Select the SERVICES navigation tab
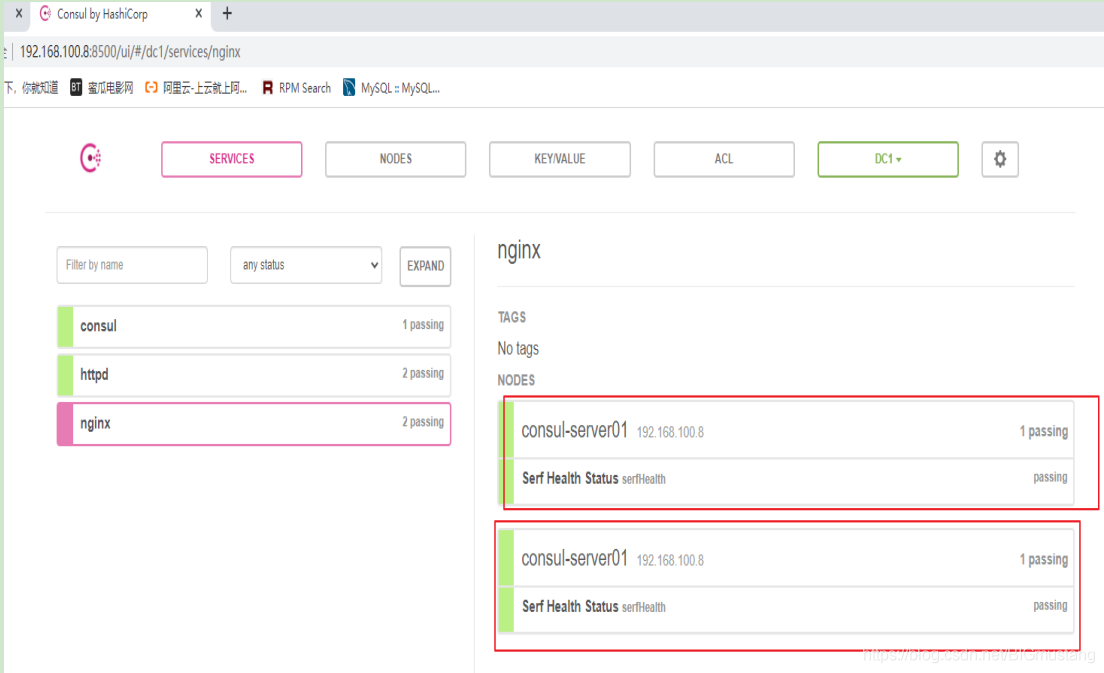The width and height of the screenshot is (1104, 673). pos(232,159)
